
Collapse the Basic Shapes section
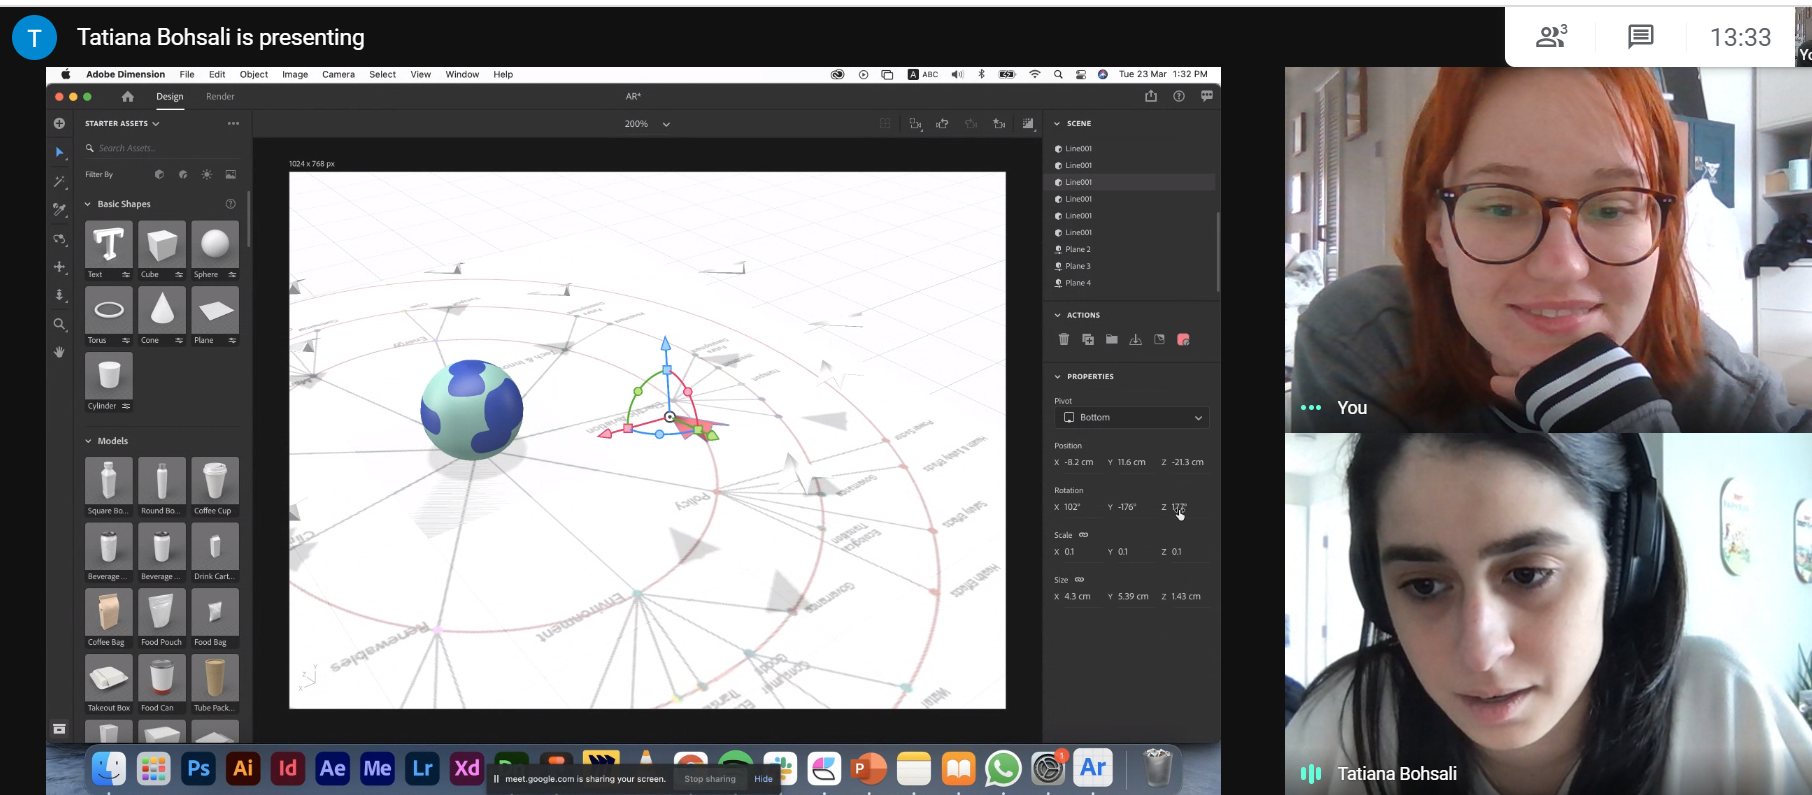(x=88, y=204)
